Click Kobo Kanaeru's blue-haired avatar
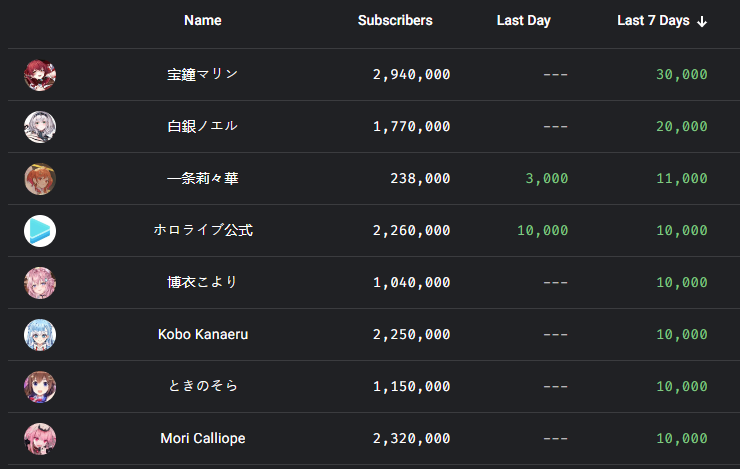This screenshot has height=469, width=740. [x=40, y=335]
